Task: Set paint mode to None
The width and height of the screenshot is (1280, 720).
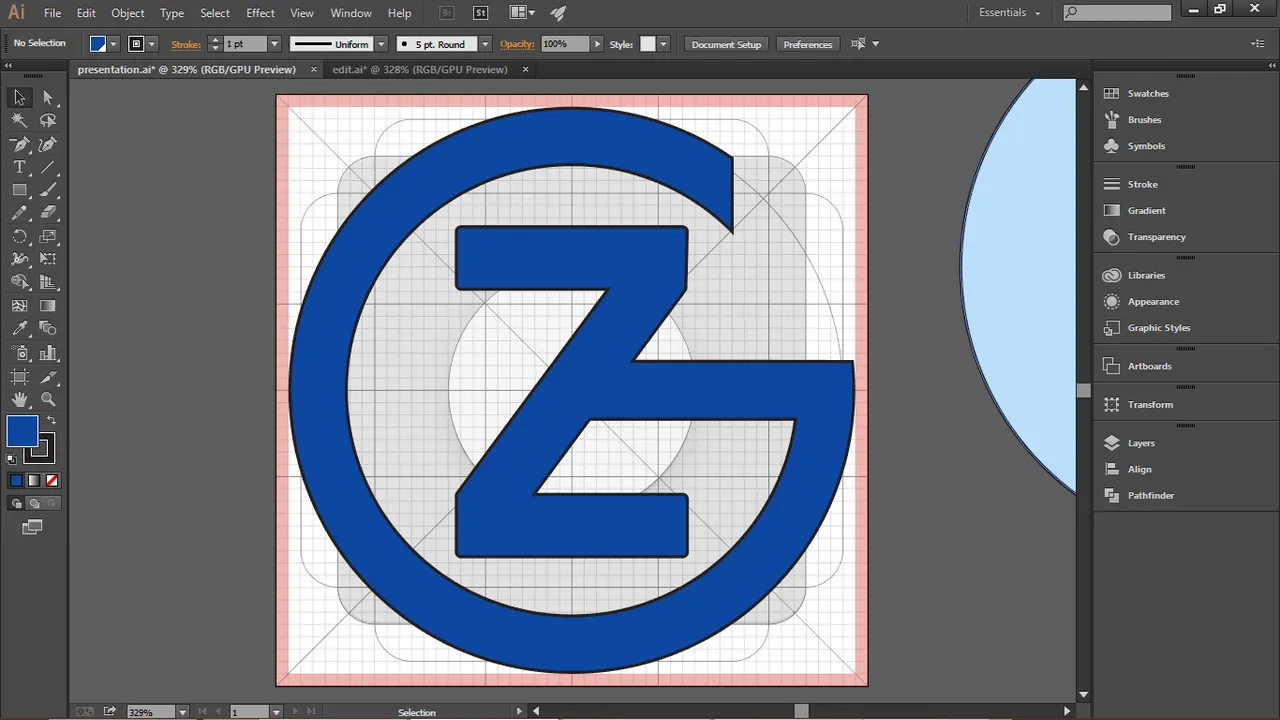Action: click(x=52, y=480)
